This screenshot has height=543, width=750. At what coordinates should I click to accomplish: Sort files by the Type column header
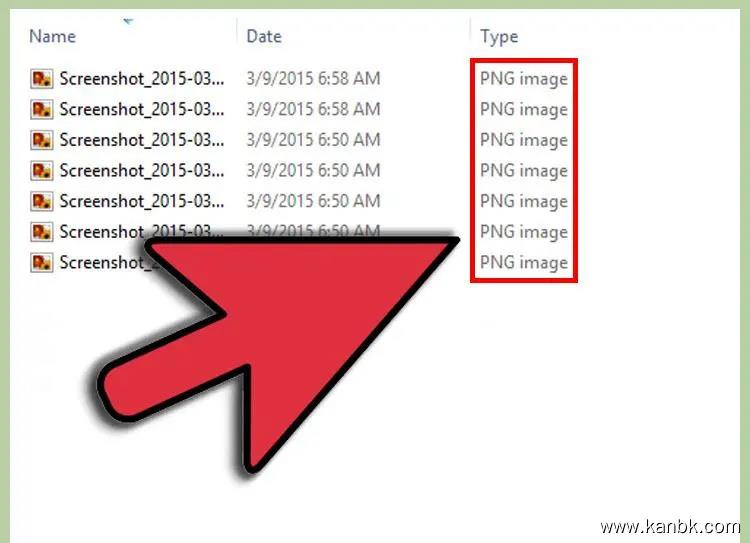coord(499,37)
